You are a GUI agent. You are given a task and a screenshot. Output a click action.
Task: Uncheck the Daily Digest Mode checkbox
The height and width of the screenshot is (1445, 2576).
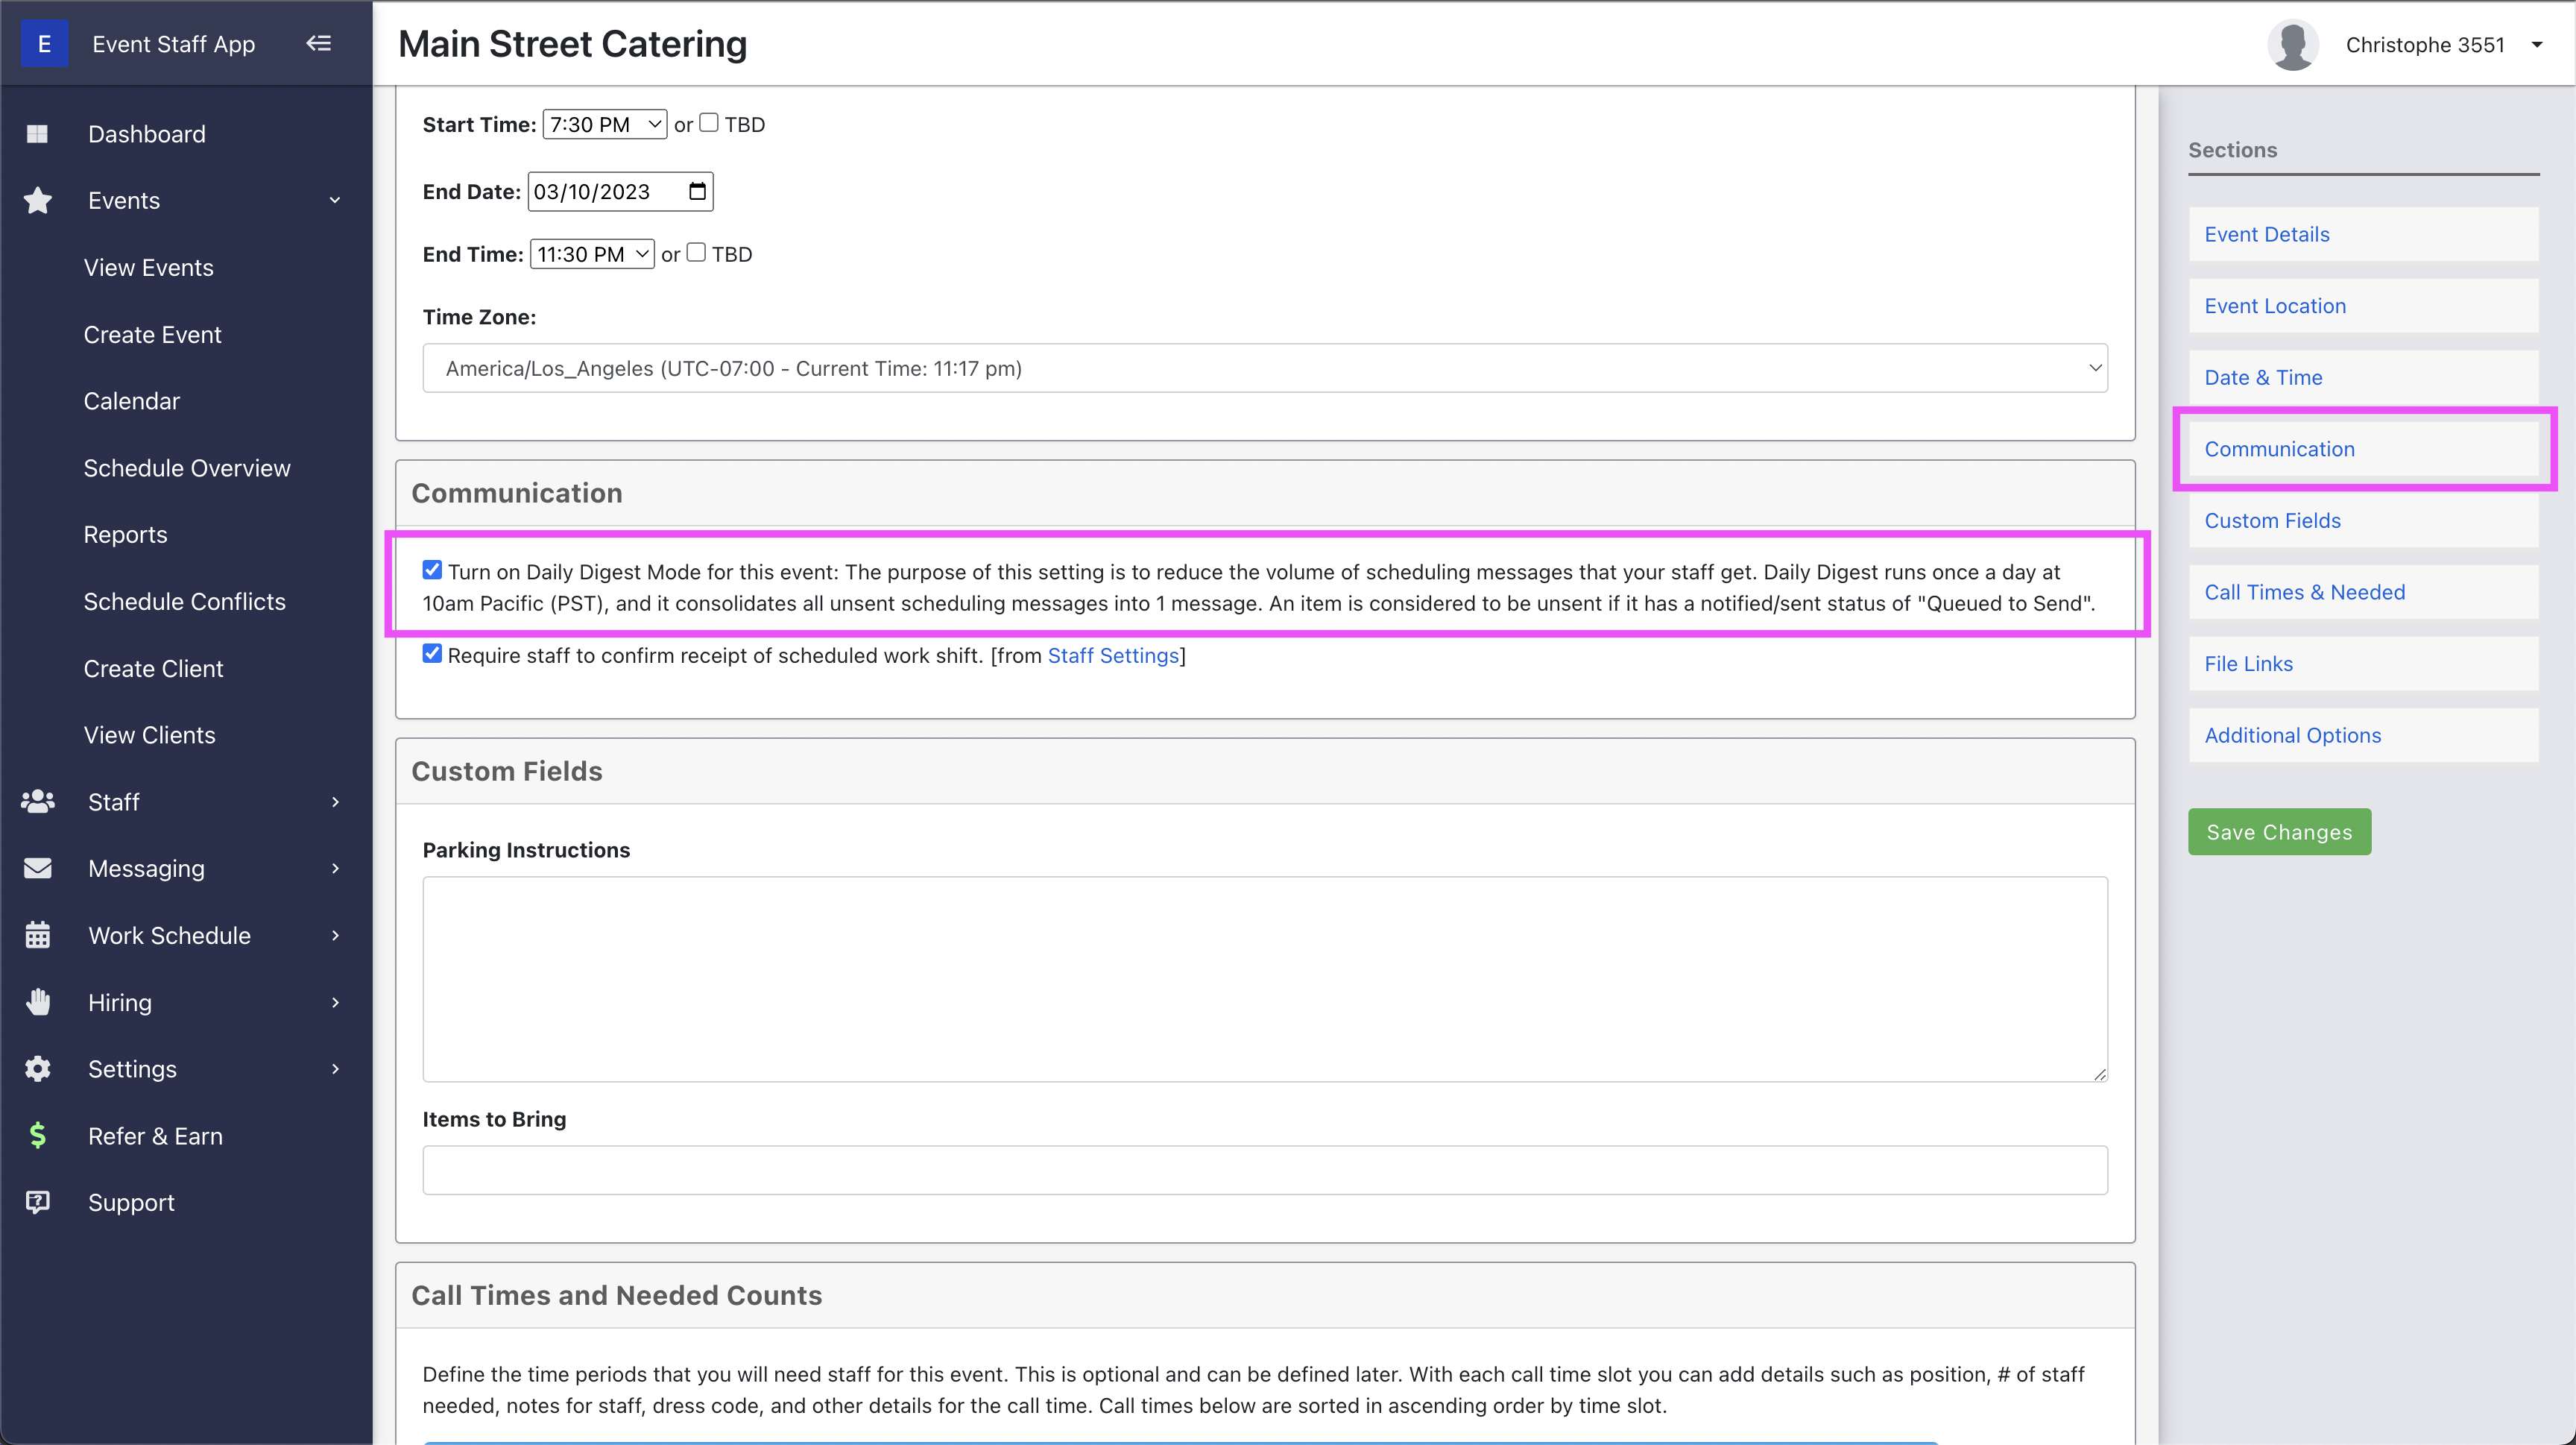(432, 570)
